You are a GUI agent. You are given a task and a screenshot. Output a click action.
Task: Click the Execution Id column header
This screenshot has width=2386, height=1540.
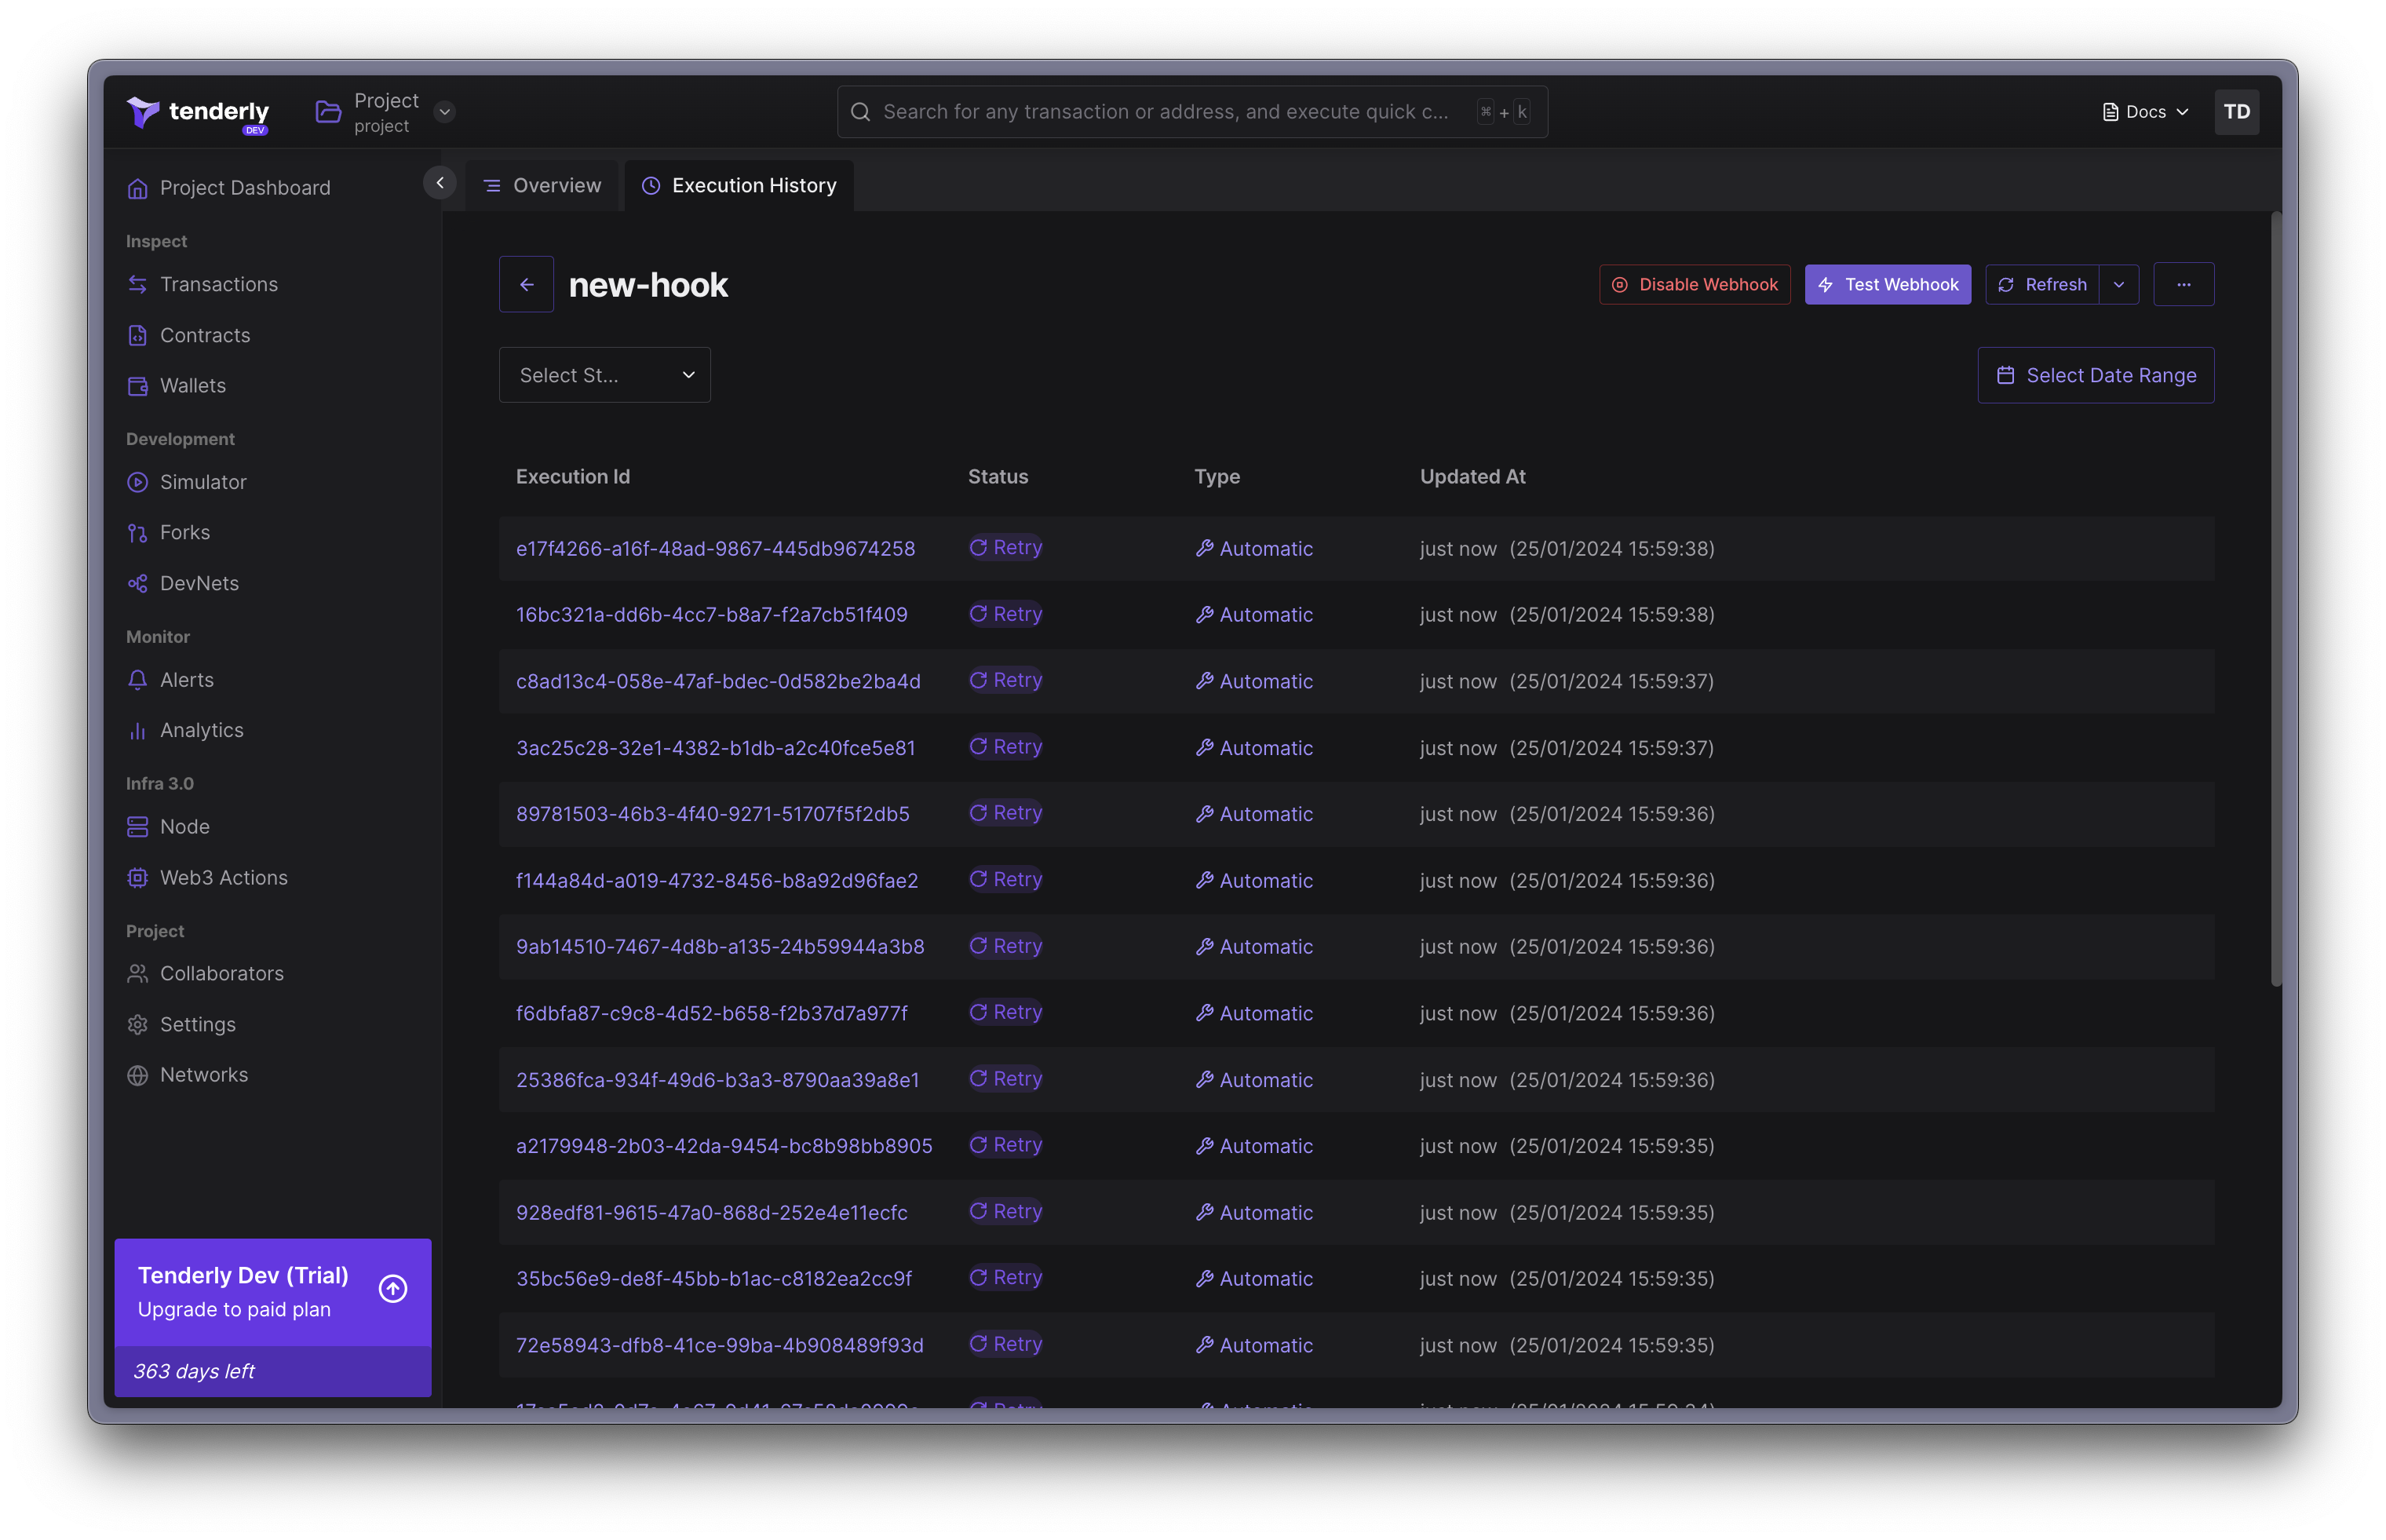click(573, 477)
